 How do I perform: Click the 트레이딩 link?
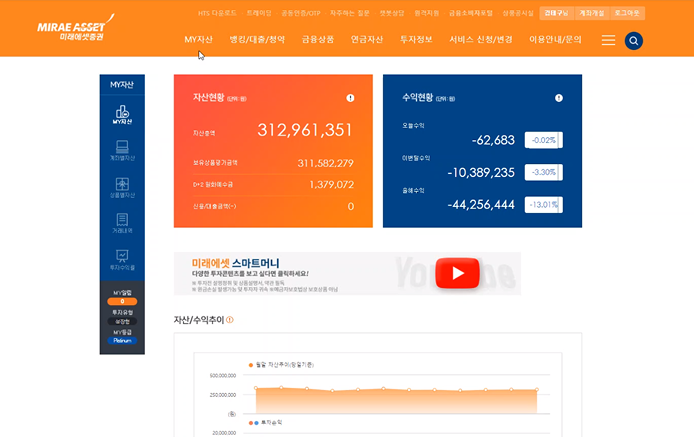[x=259, y=13]
